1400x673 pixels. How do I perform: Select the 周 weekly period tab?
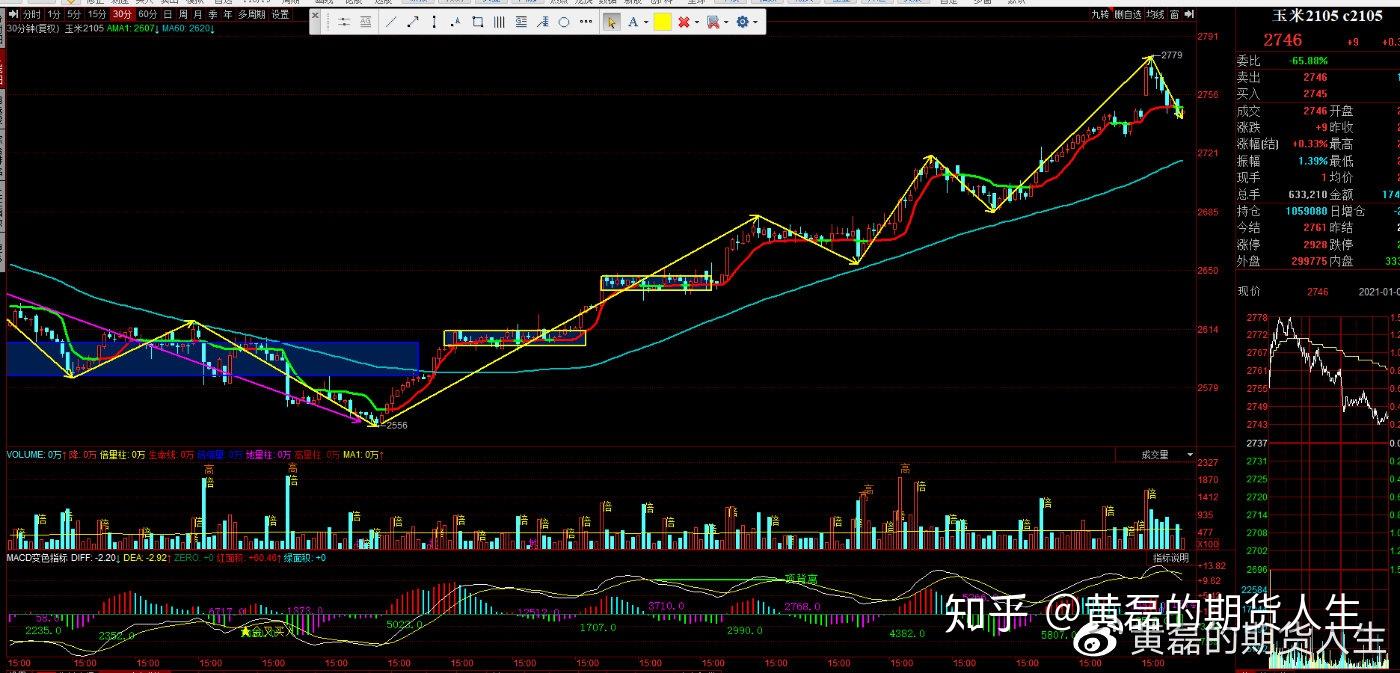182,15
